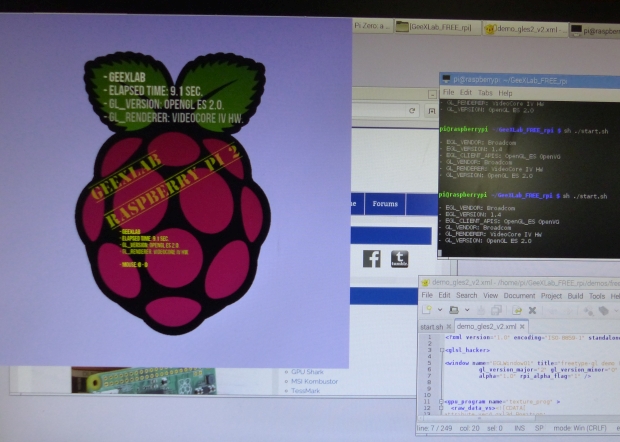This screenshot has height=442, width=620.
Task: Open the New file dropdown arrow in Geany
Action: click(440, 310)
